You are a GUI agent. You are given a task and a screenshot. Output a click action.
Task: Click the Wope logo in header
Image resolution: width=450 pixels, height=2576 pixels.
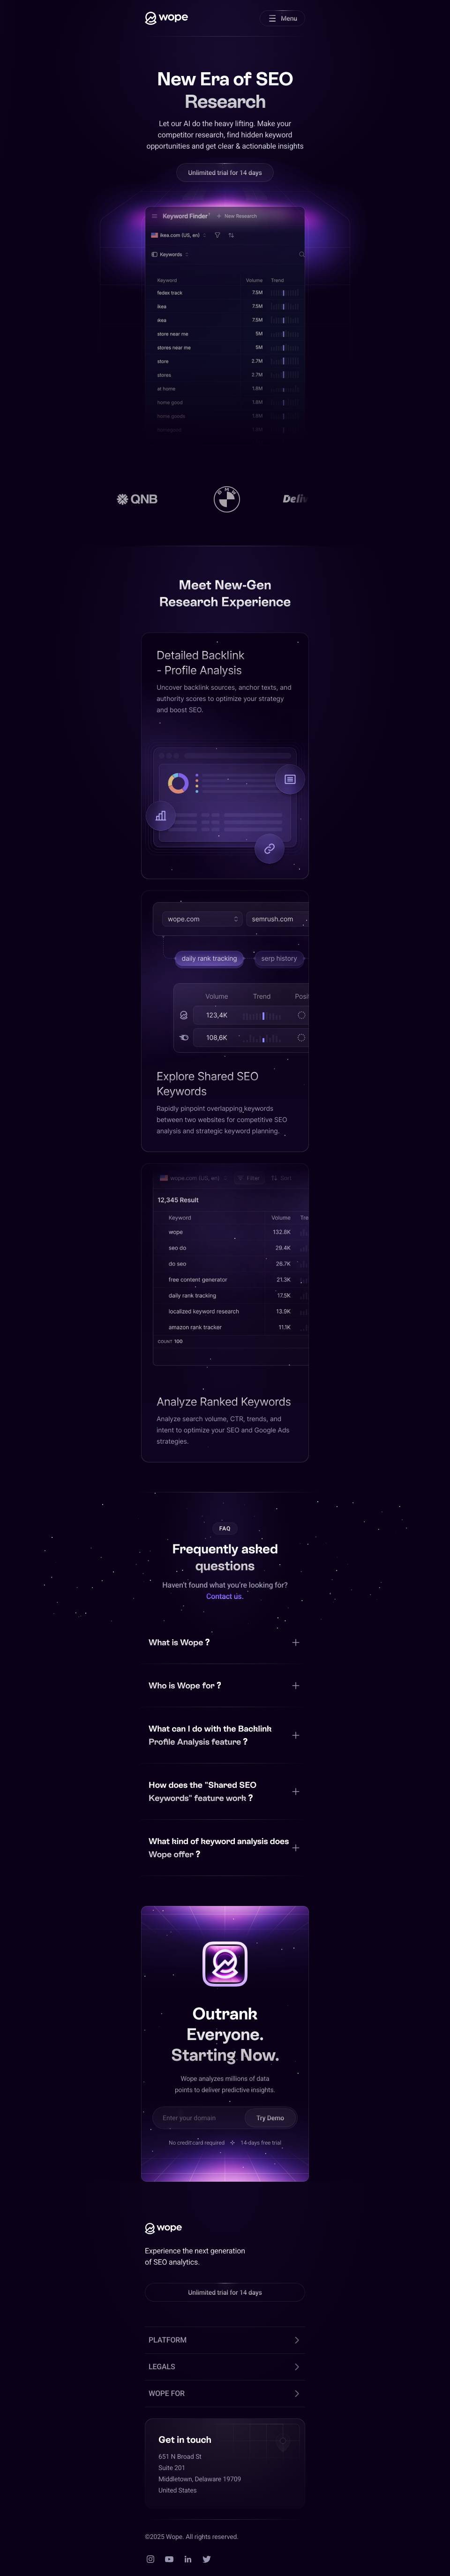point(166,18)
